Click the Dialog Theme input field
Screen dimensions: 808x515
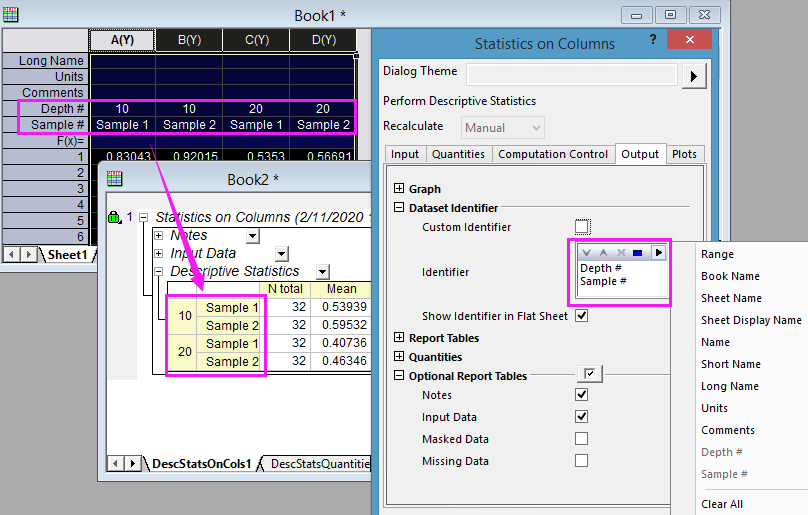coord(572,75)
